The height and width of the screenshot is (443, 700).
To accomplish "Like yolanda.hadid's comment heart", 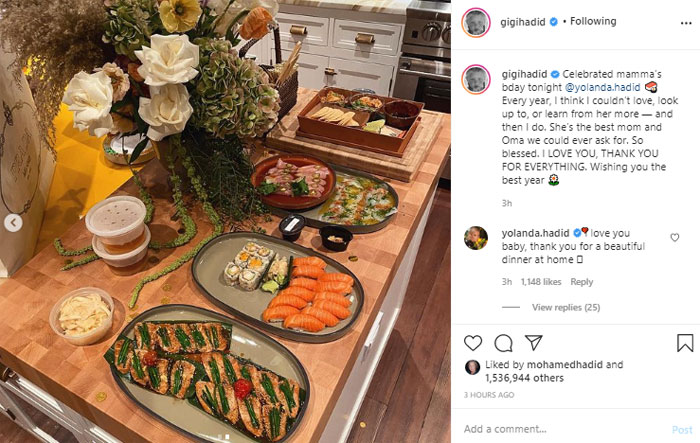I will 675,238.
